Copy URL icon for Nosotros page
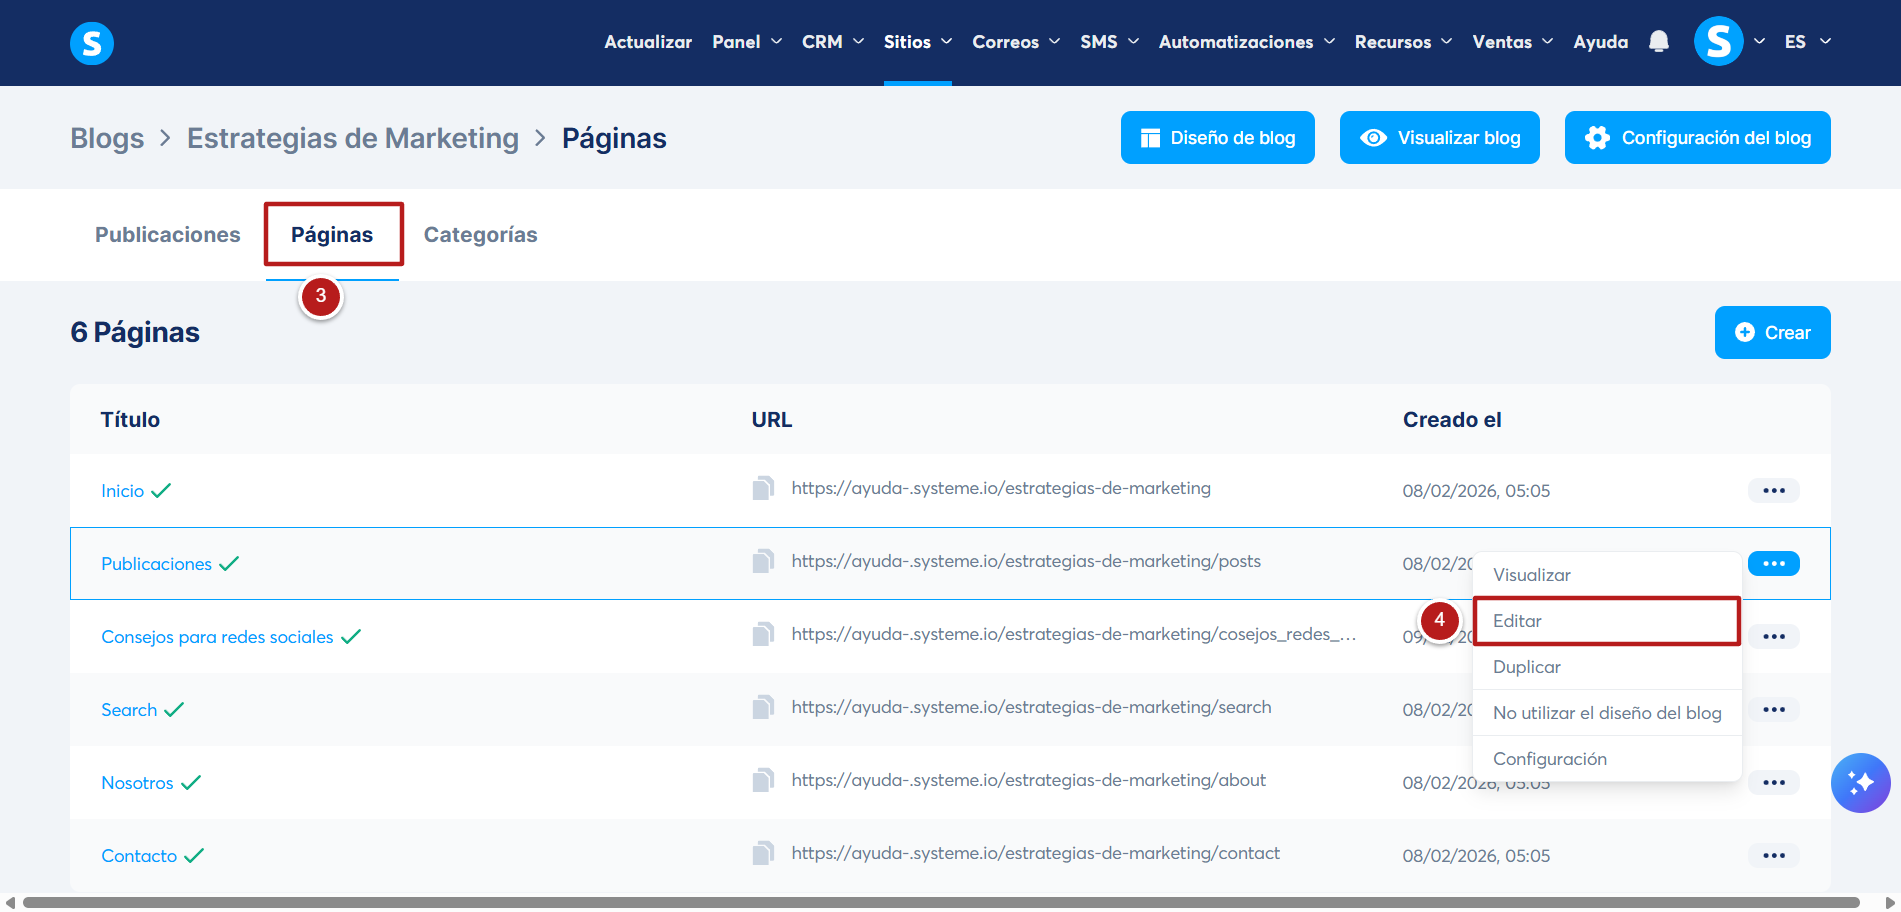Screen dimensions: 1901x912 (x=763, y=780)
